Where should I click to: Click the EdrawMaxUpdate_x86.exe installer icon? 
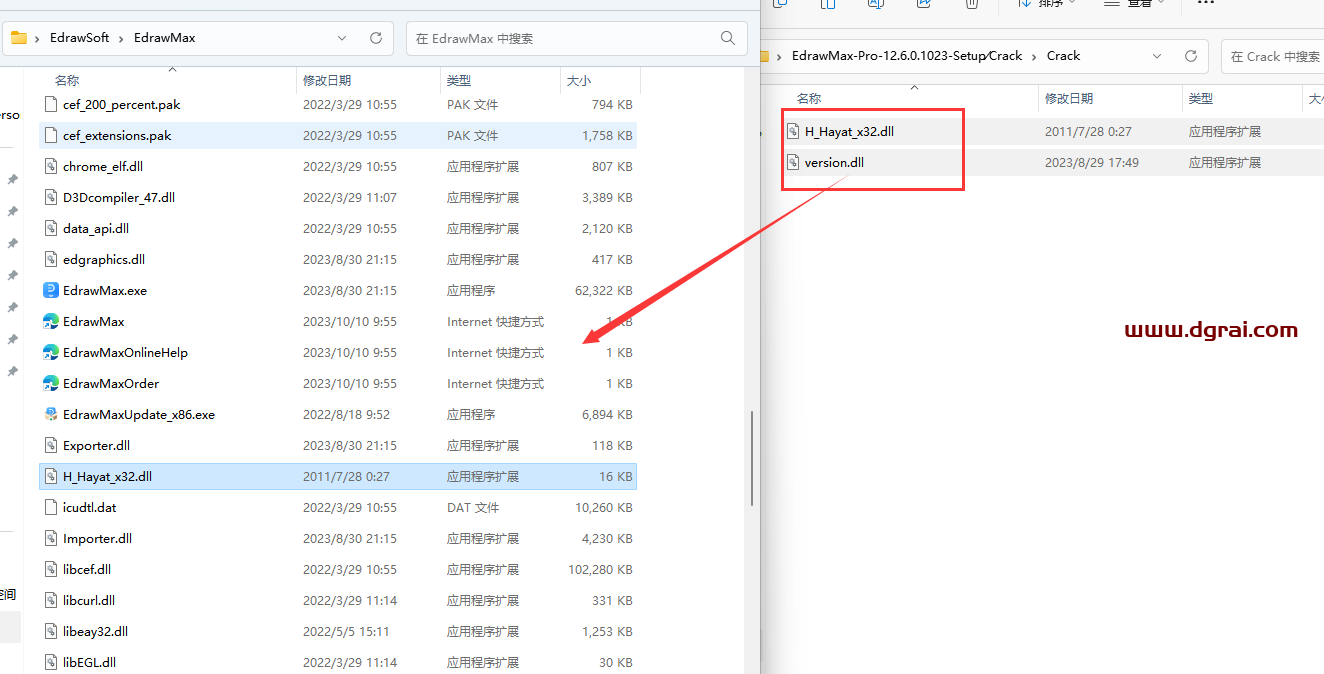coord(52,415)
